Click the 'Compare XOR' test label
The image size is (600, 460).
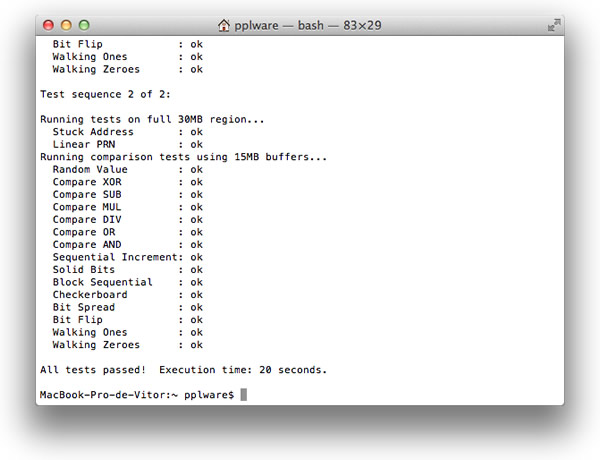(87, 182)
